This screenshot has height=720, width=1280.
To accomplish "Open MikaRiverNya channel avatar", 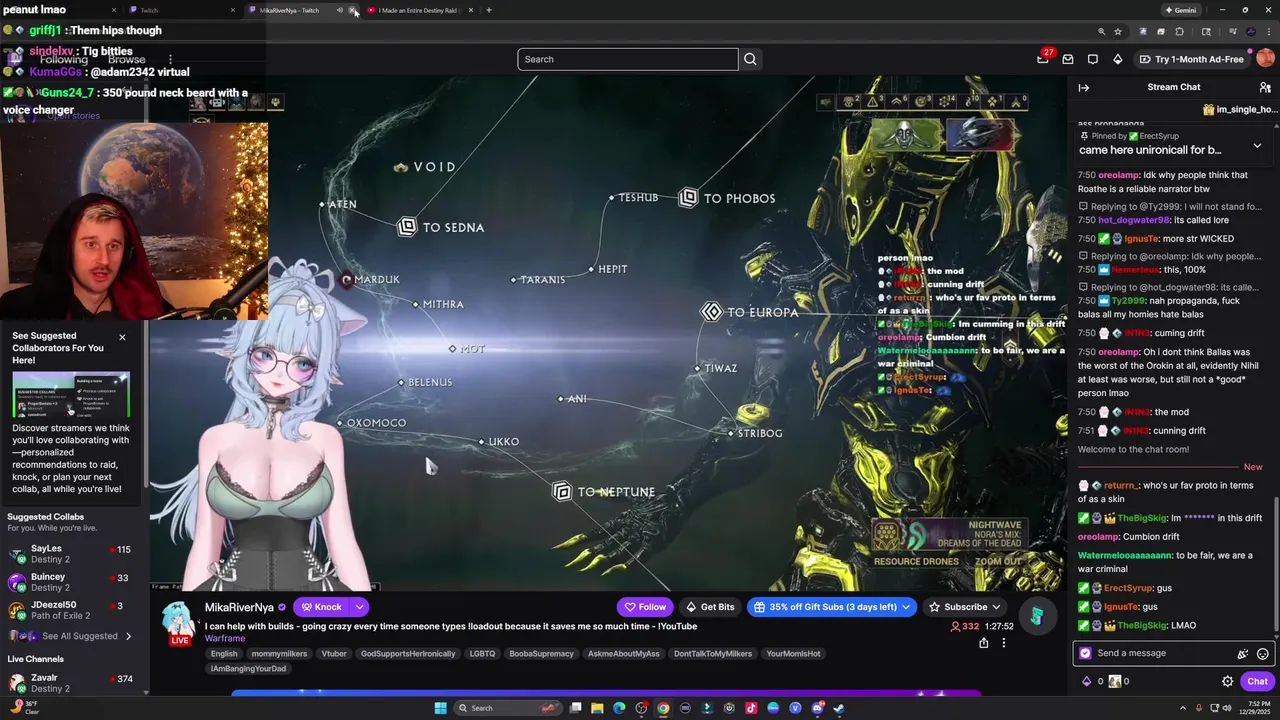I will [179, 621].
